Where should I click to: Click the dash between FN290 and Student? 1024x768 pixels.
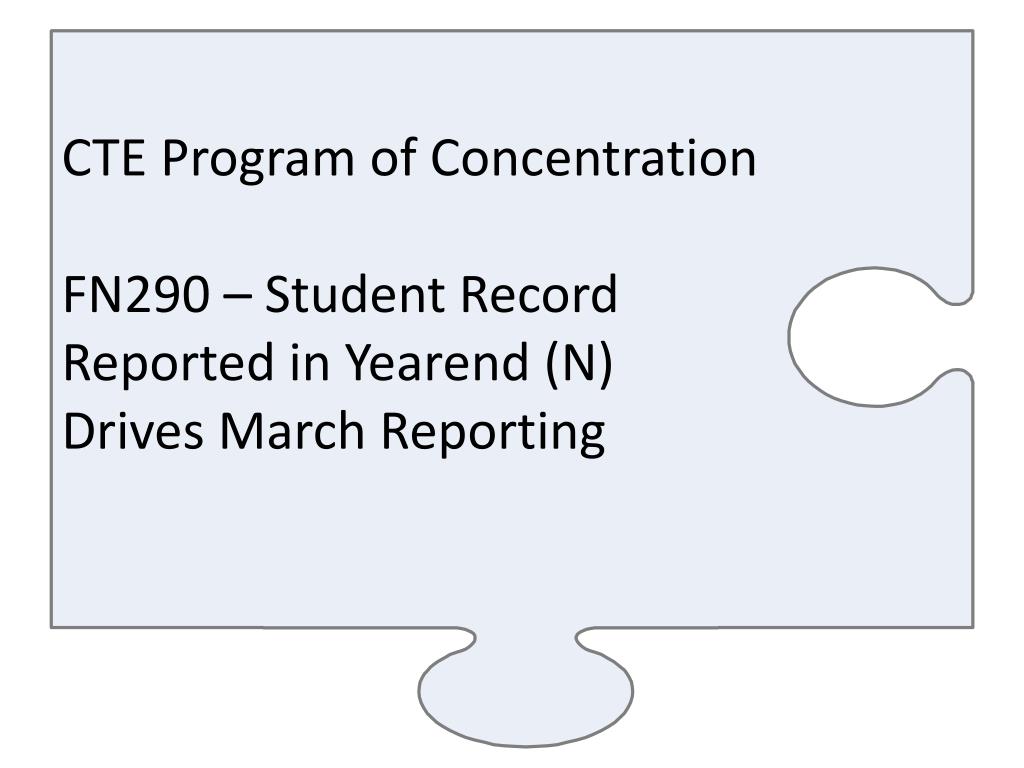(x=236, y=298)
